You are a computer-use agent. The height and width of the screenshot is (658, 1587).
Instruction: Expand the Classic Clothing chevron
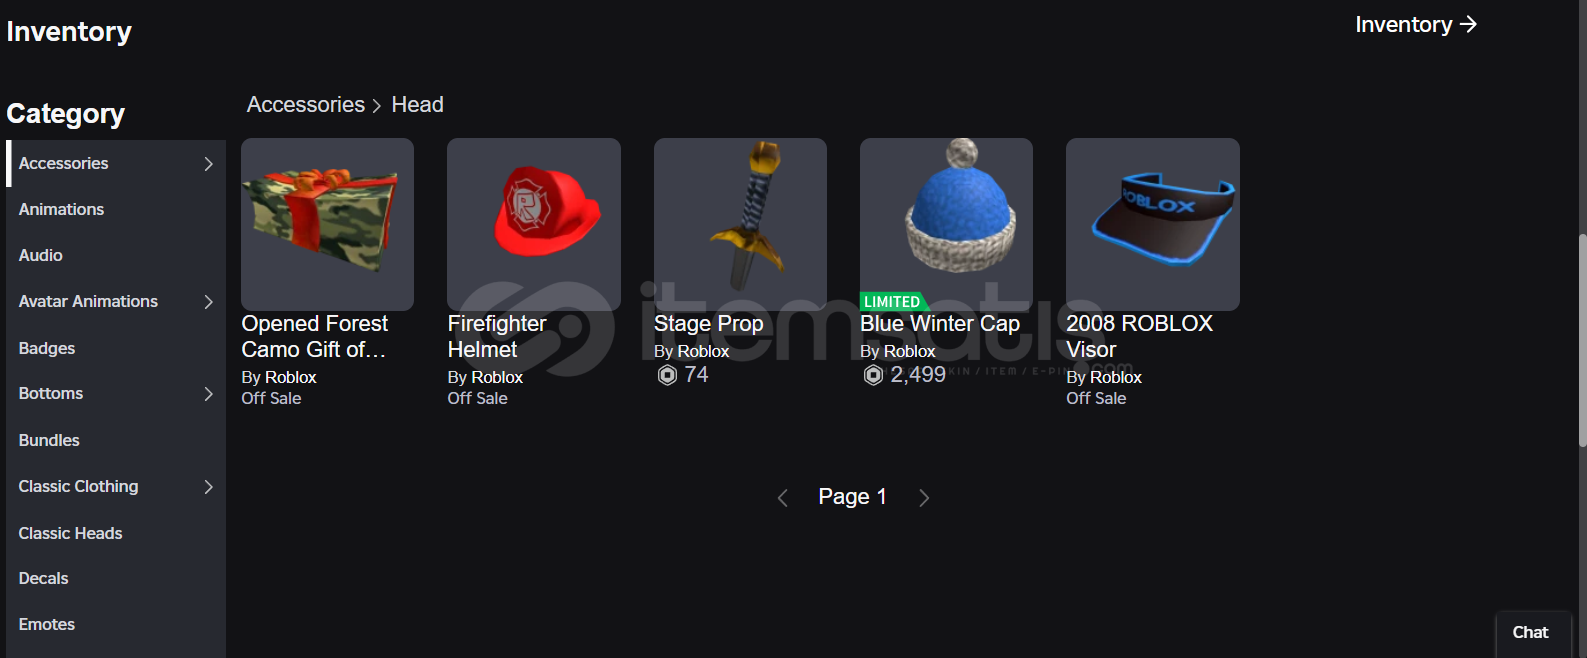click(x=208, y=487)
